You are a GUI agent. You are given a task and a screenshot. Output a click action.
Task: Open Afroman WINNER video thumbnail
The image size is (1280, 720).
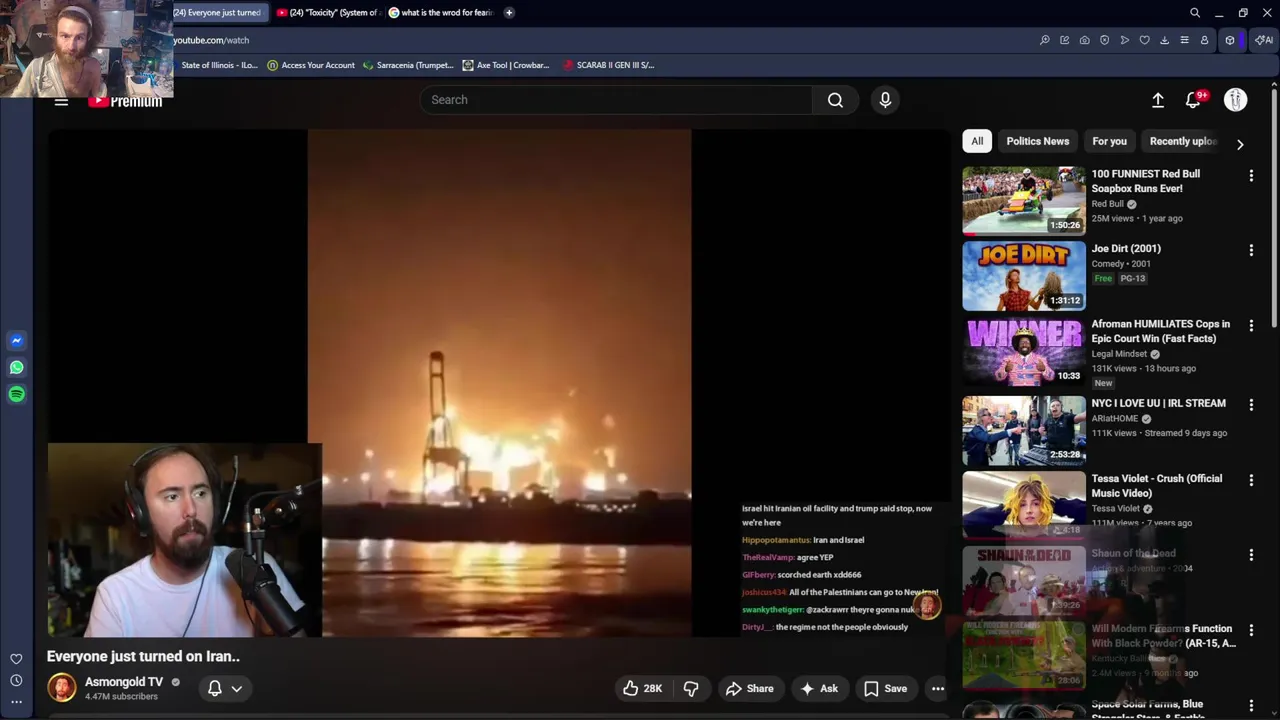point(1024,351)
